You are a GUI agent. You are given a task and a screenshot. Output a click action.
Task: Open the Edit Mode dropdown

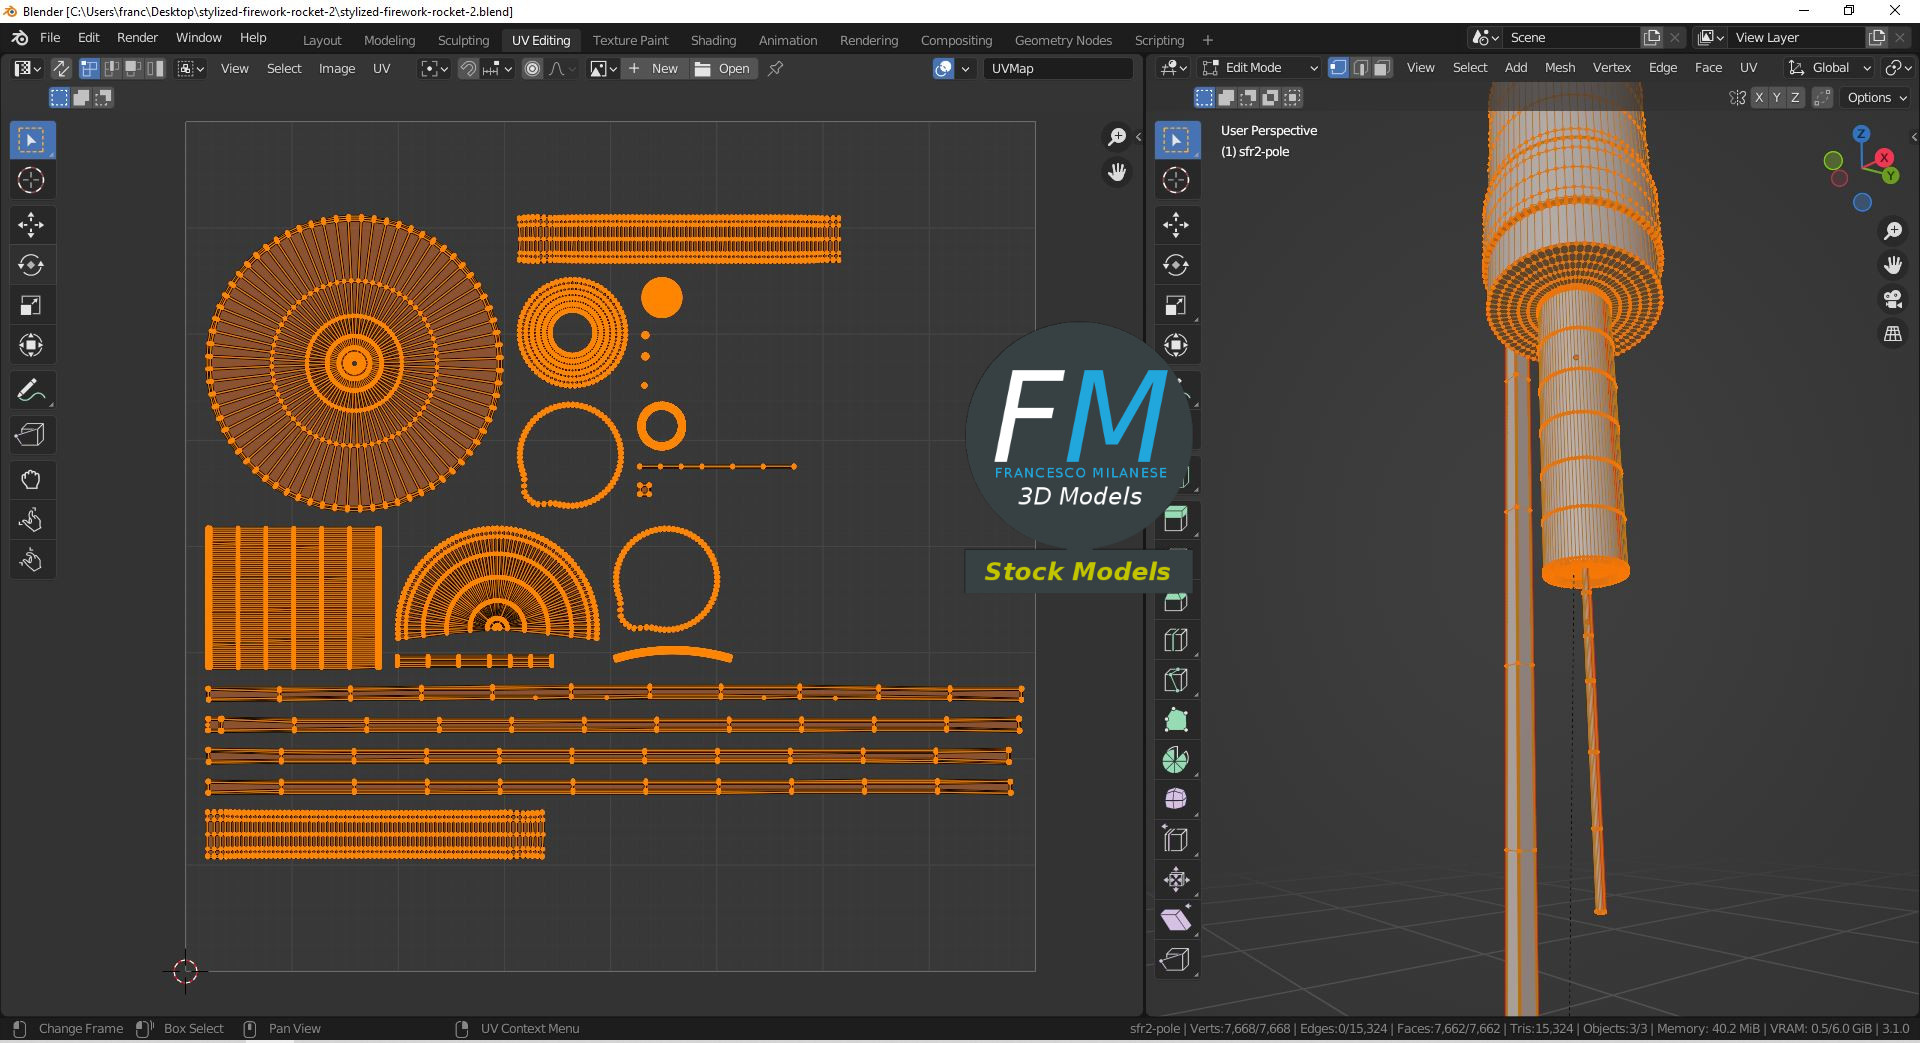[1260, 68]
